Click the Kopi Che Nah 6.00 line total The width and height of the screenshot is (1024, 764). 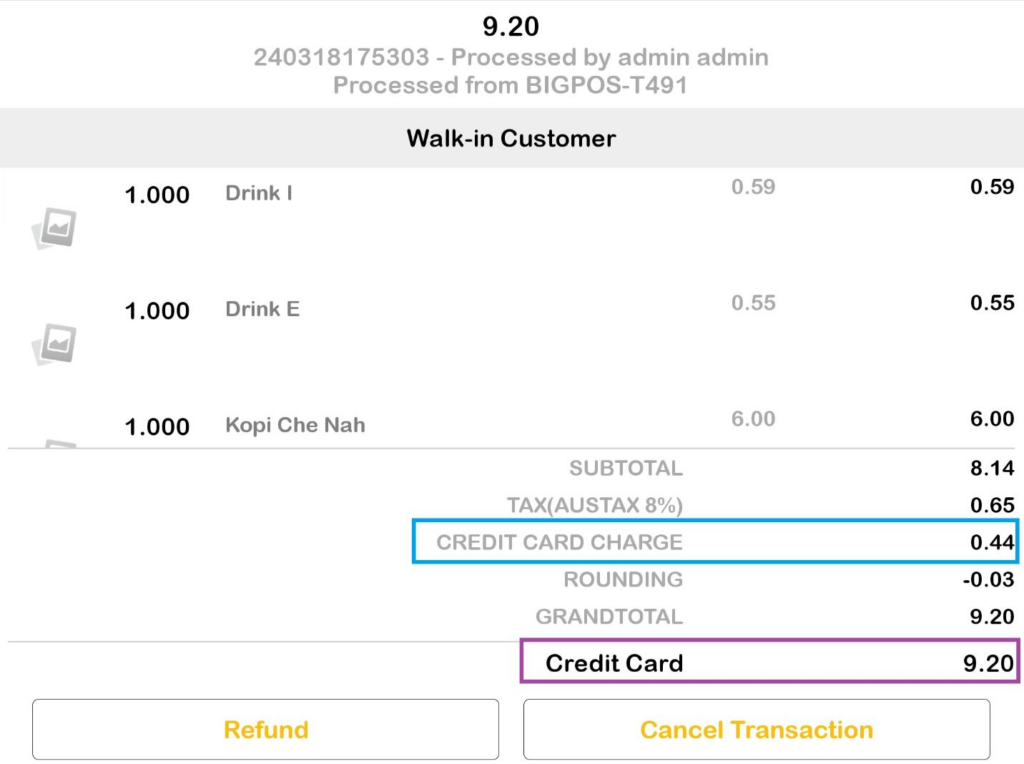tap(992, 419)
